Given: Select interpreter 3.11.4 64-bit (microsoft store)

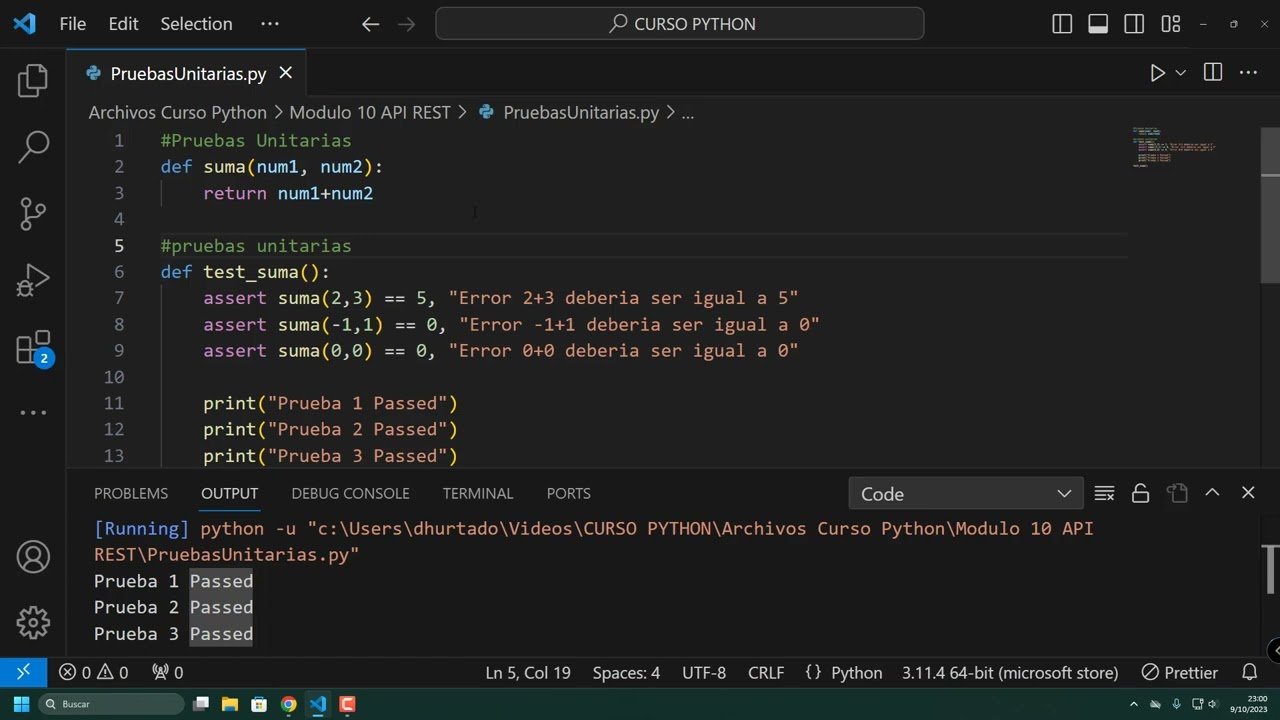Looking at the screenshot, I should coord(1010,672).
